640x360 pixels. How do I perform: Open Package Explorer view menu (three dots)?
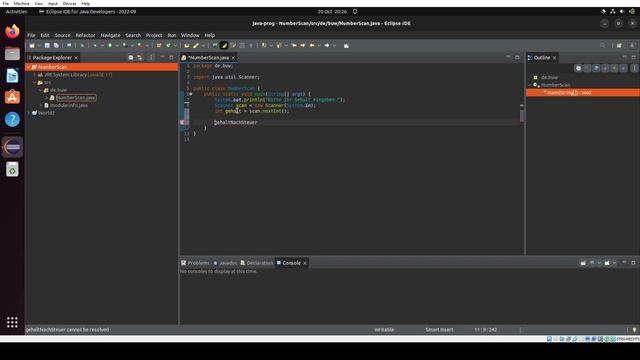(151, 58)
